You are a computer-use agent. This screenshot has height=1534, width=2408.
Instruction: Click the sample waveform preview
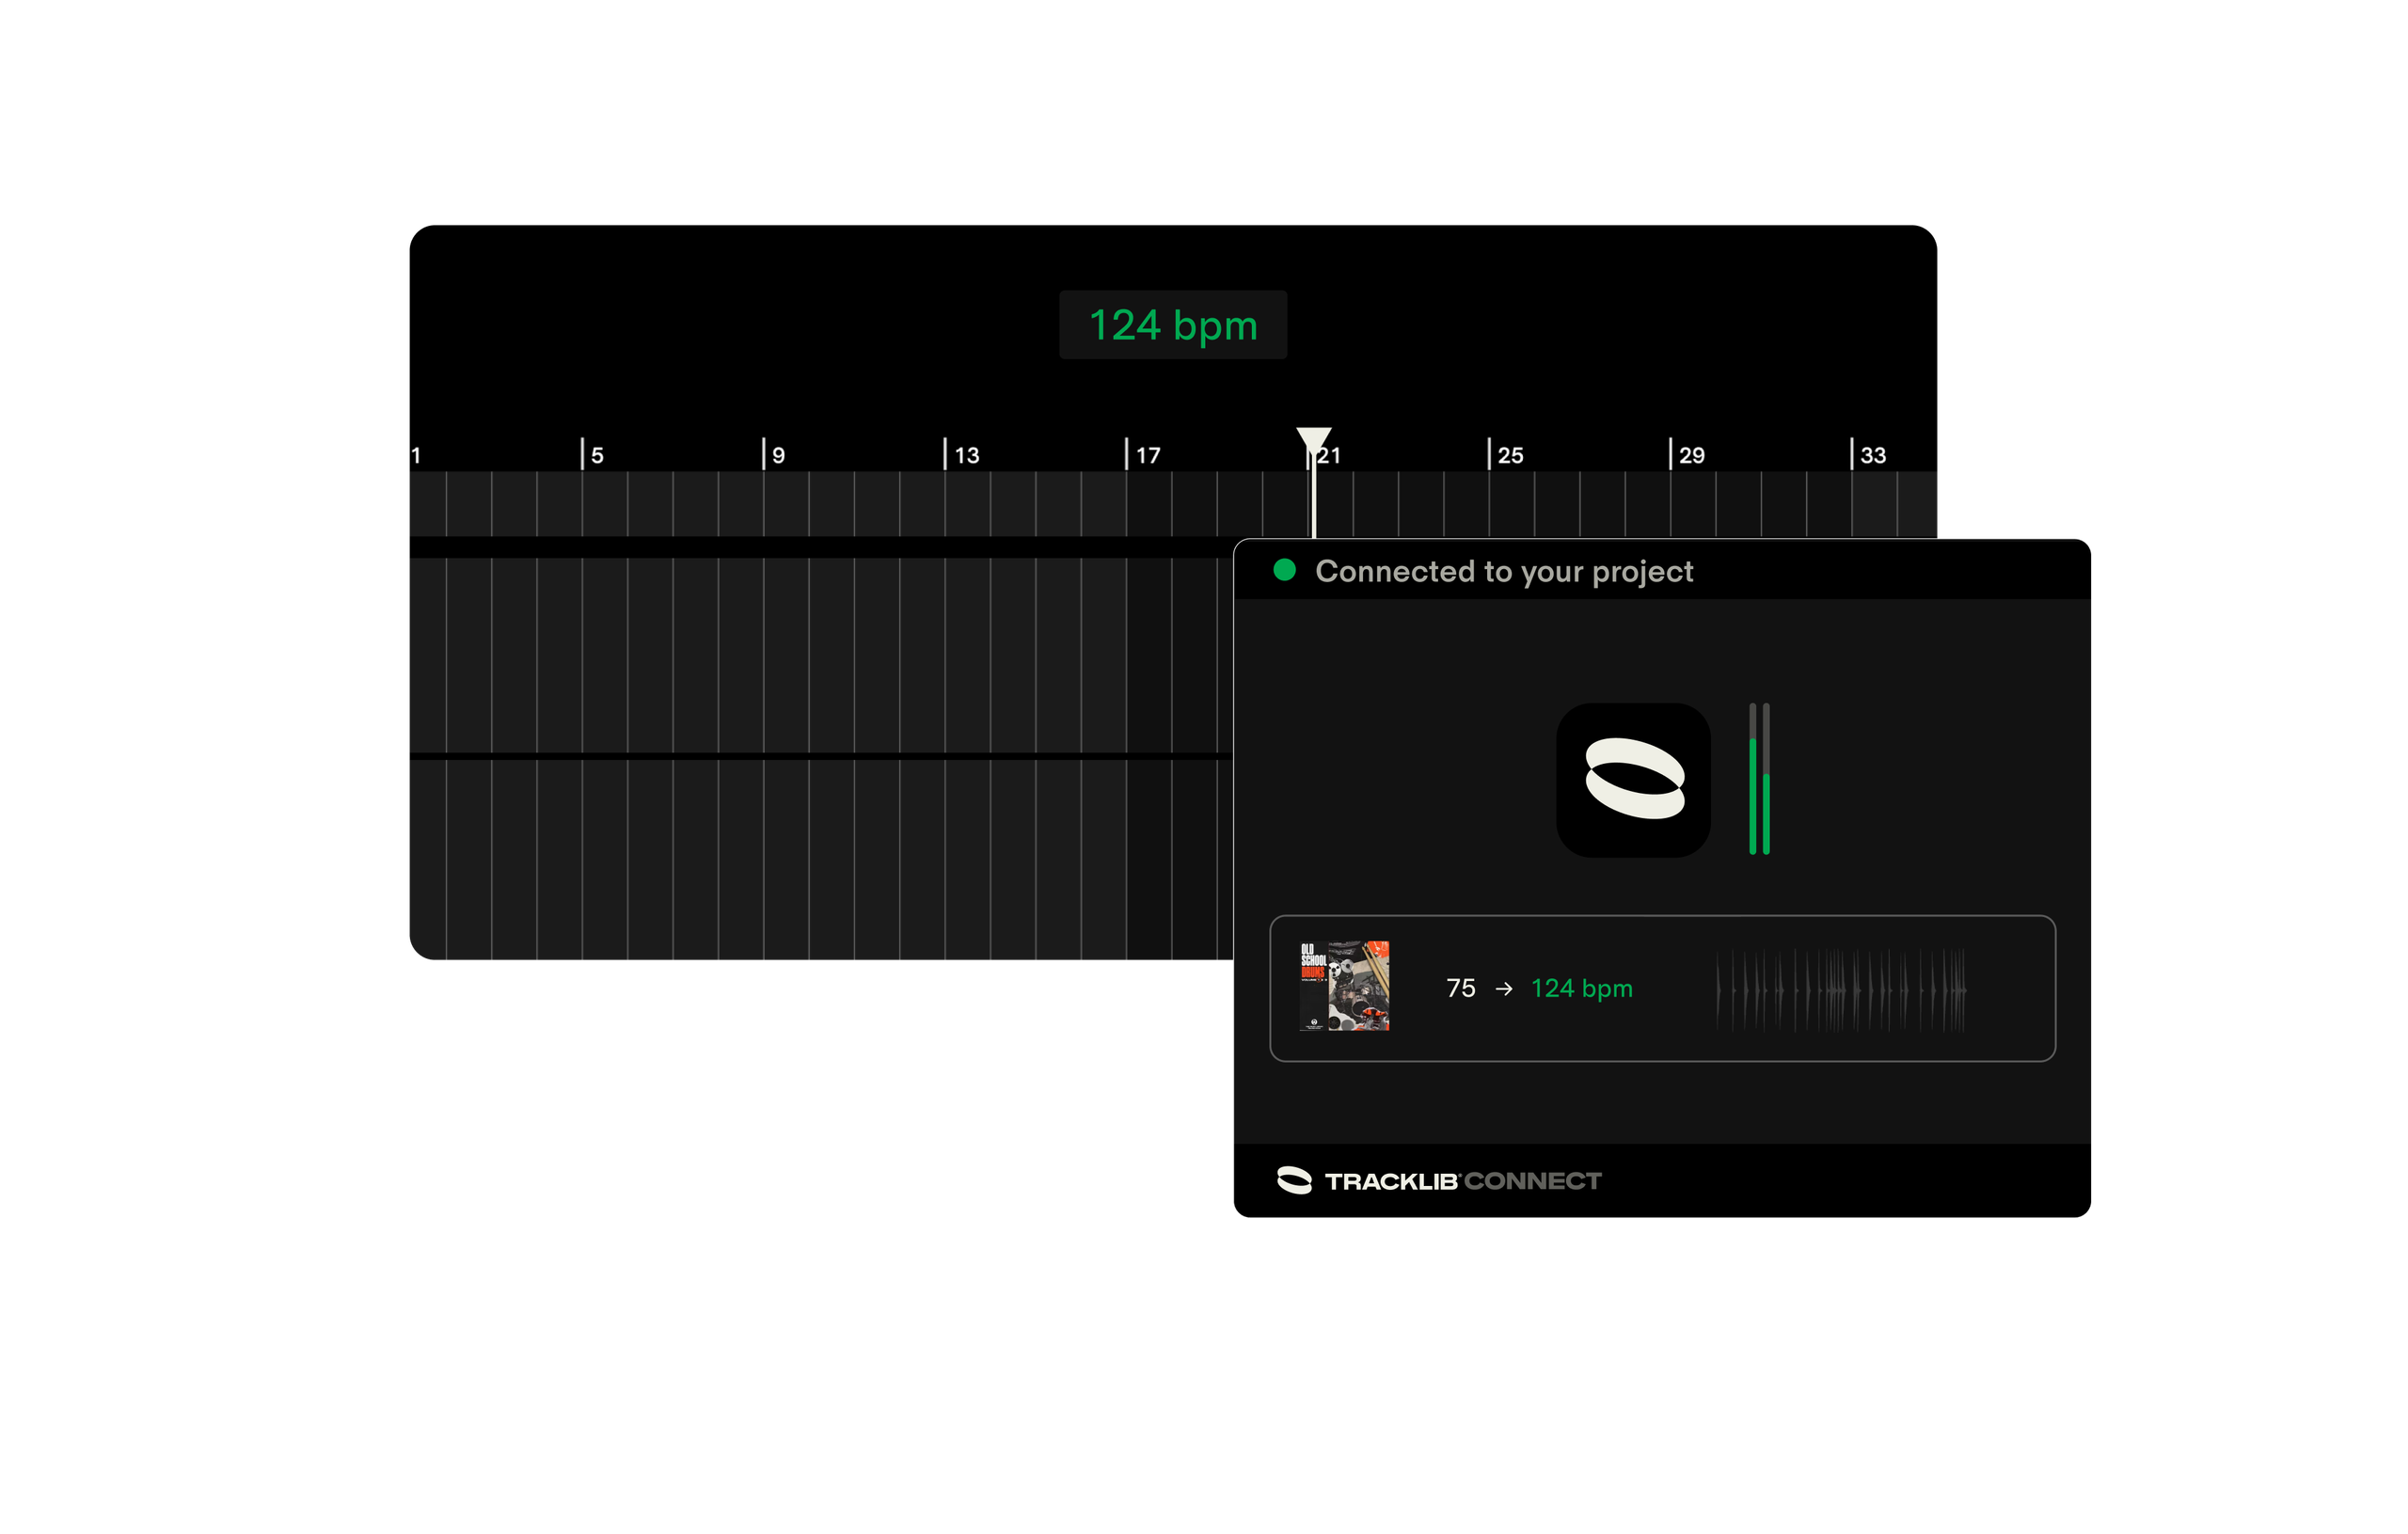(x=1840, y=989)
